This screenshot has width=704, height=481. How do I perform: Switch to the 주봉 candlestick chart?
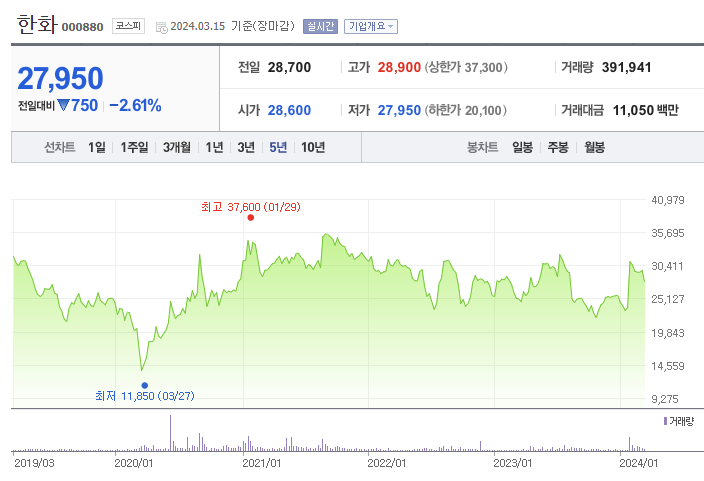point(558,147)
